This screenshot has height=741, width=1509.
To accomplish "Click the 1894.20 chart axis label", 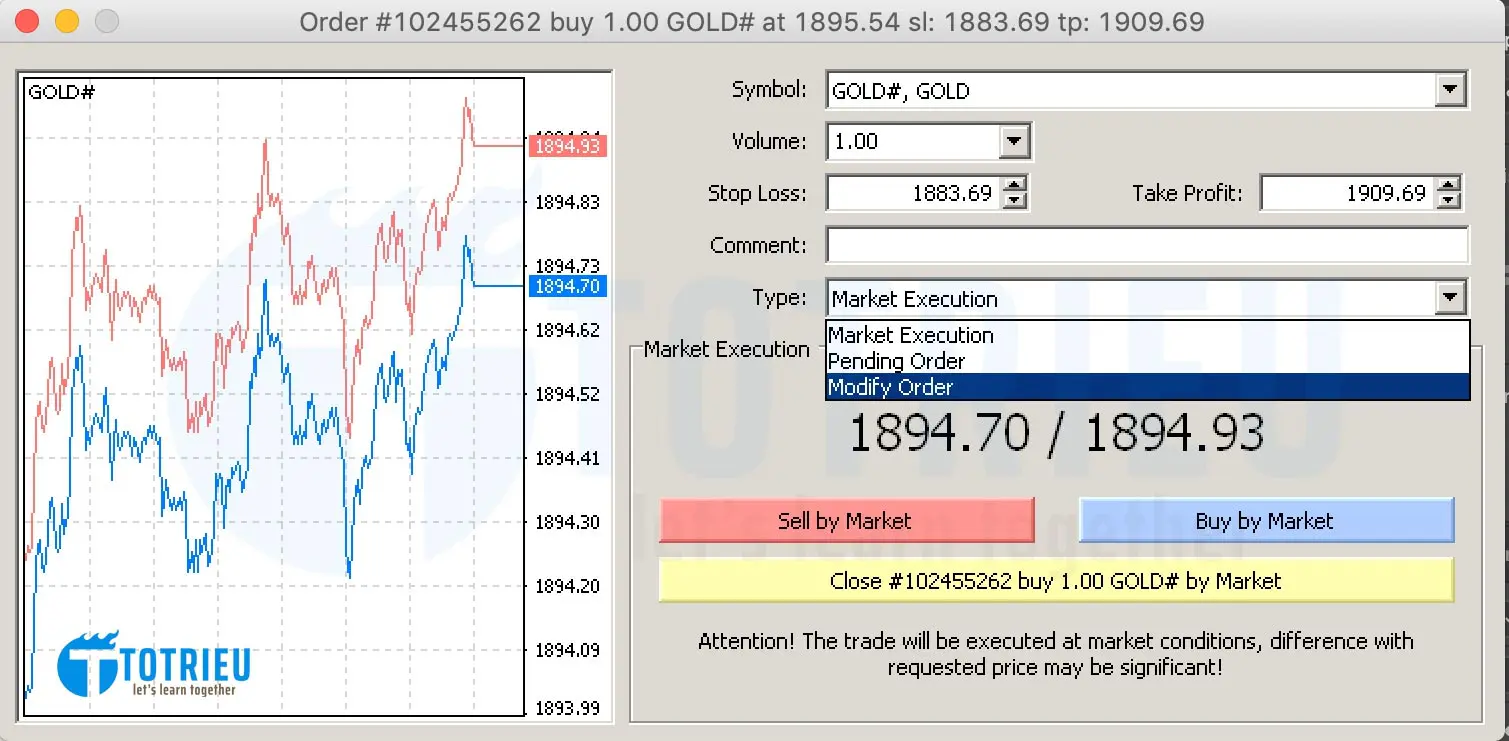I will pyautogui.click(x=567, y=586).
